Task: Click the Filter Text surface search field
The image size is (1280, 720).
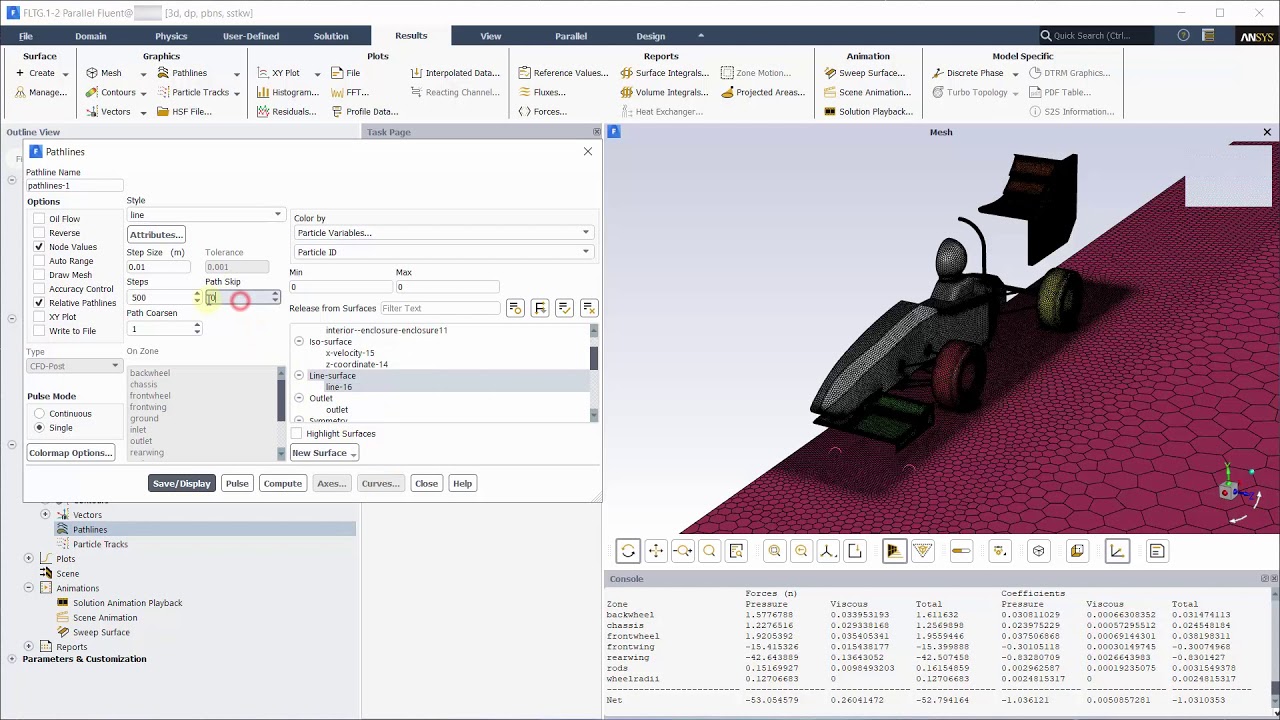Action: pos(440,308)
